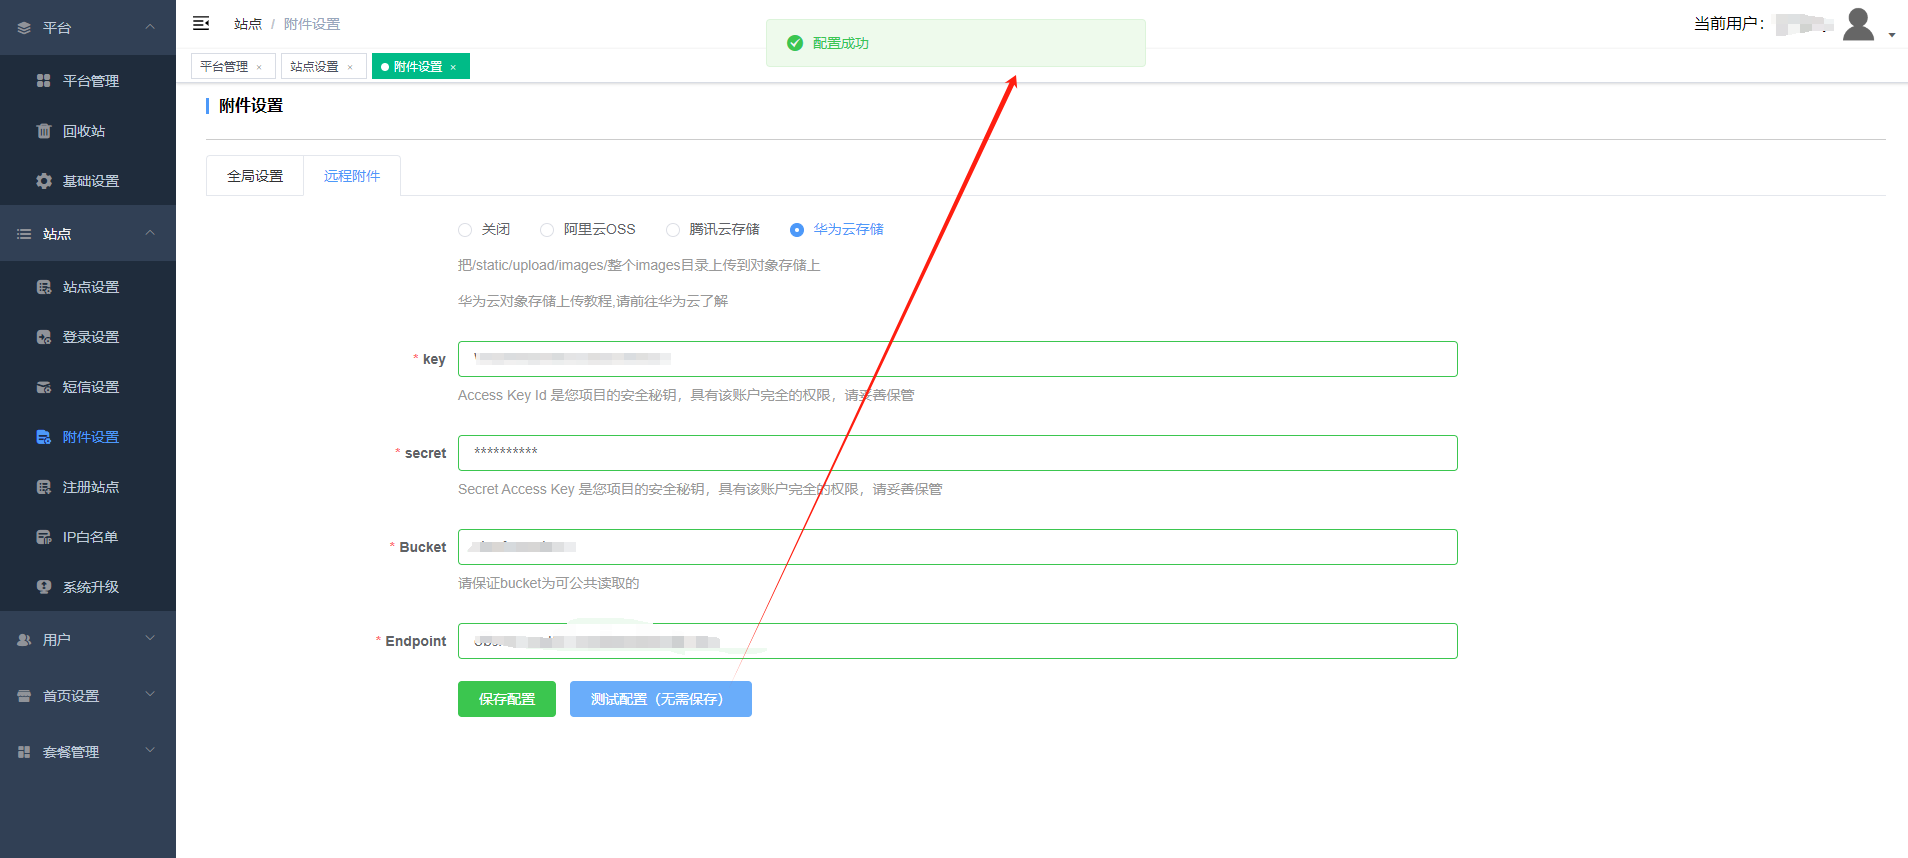This screenshot has width=1908, height=858.
Task: Click the 短信设置 sidebar icon
Action: pyautogui.click(x=43, y=387)
